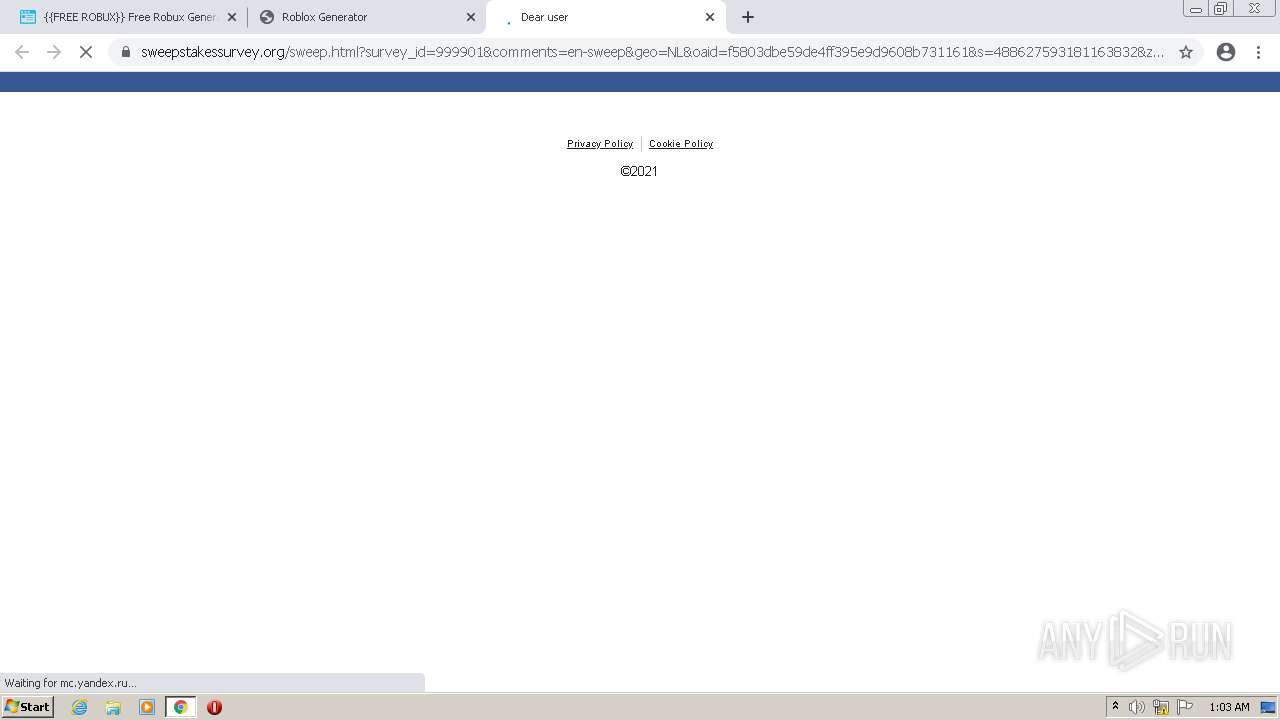Stop loading the page

pos(86,52)
